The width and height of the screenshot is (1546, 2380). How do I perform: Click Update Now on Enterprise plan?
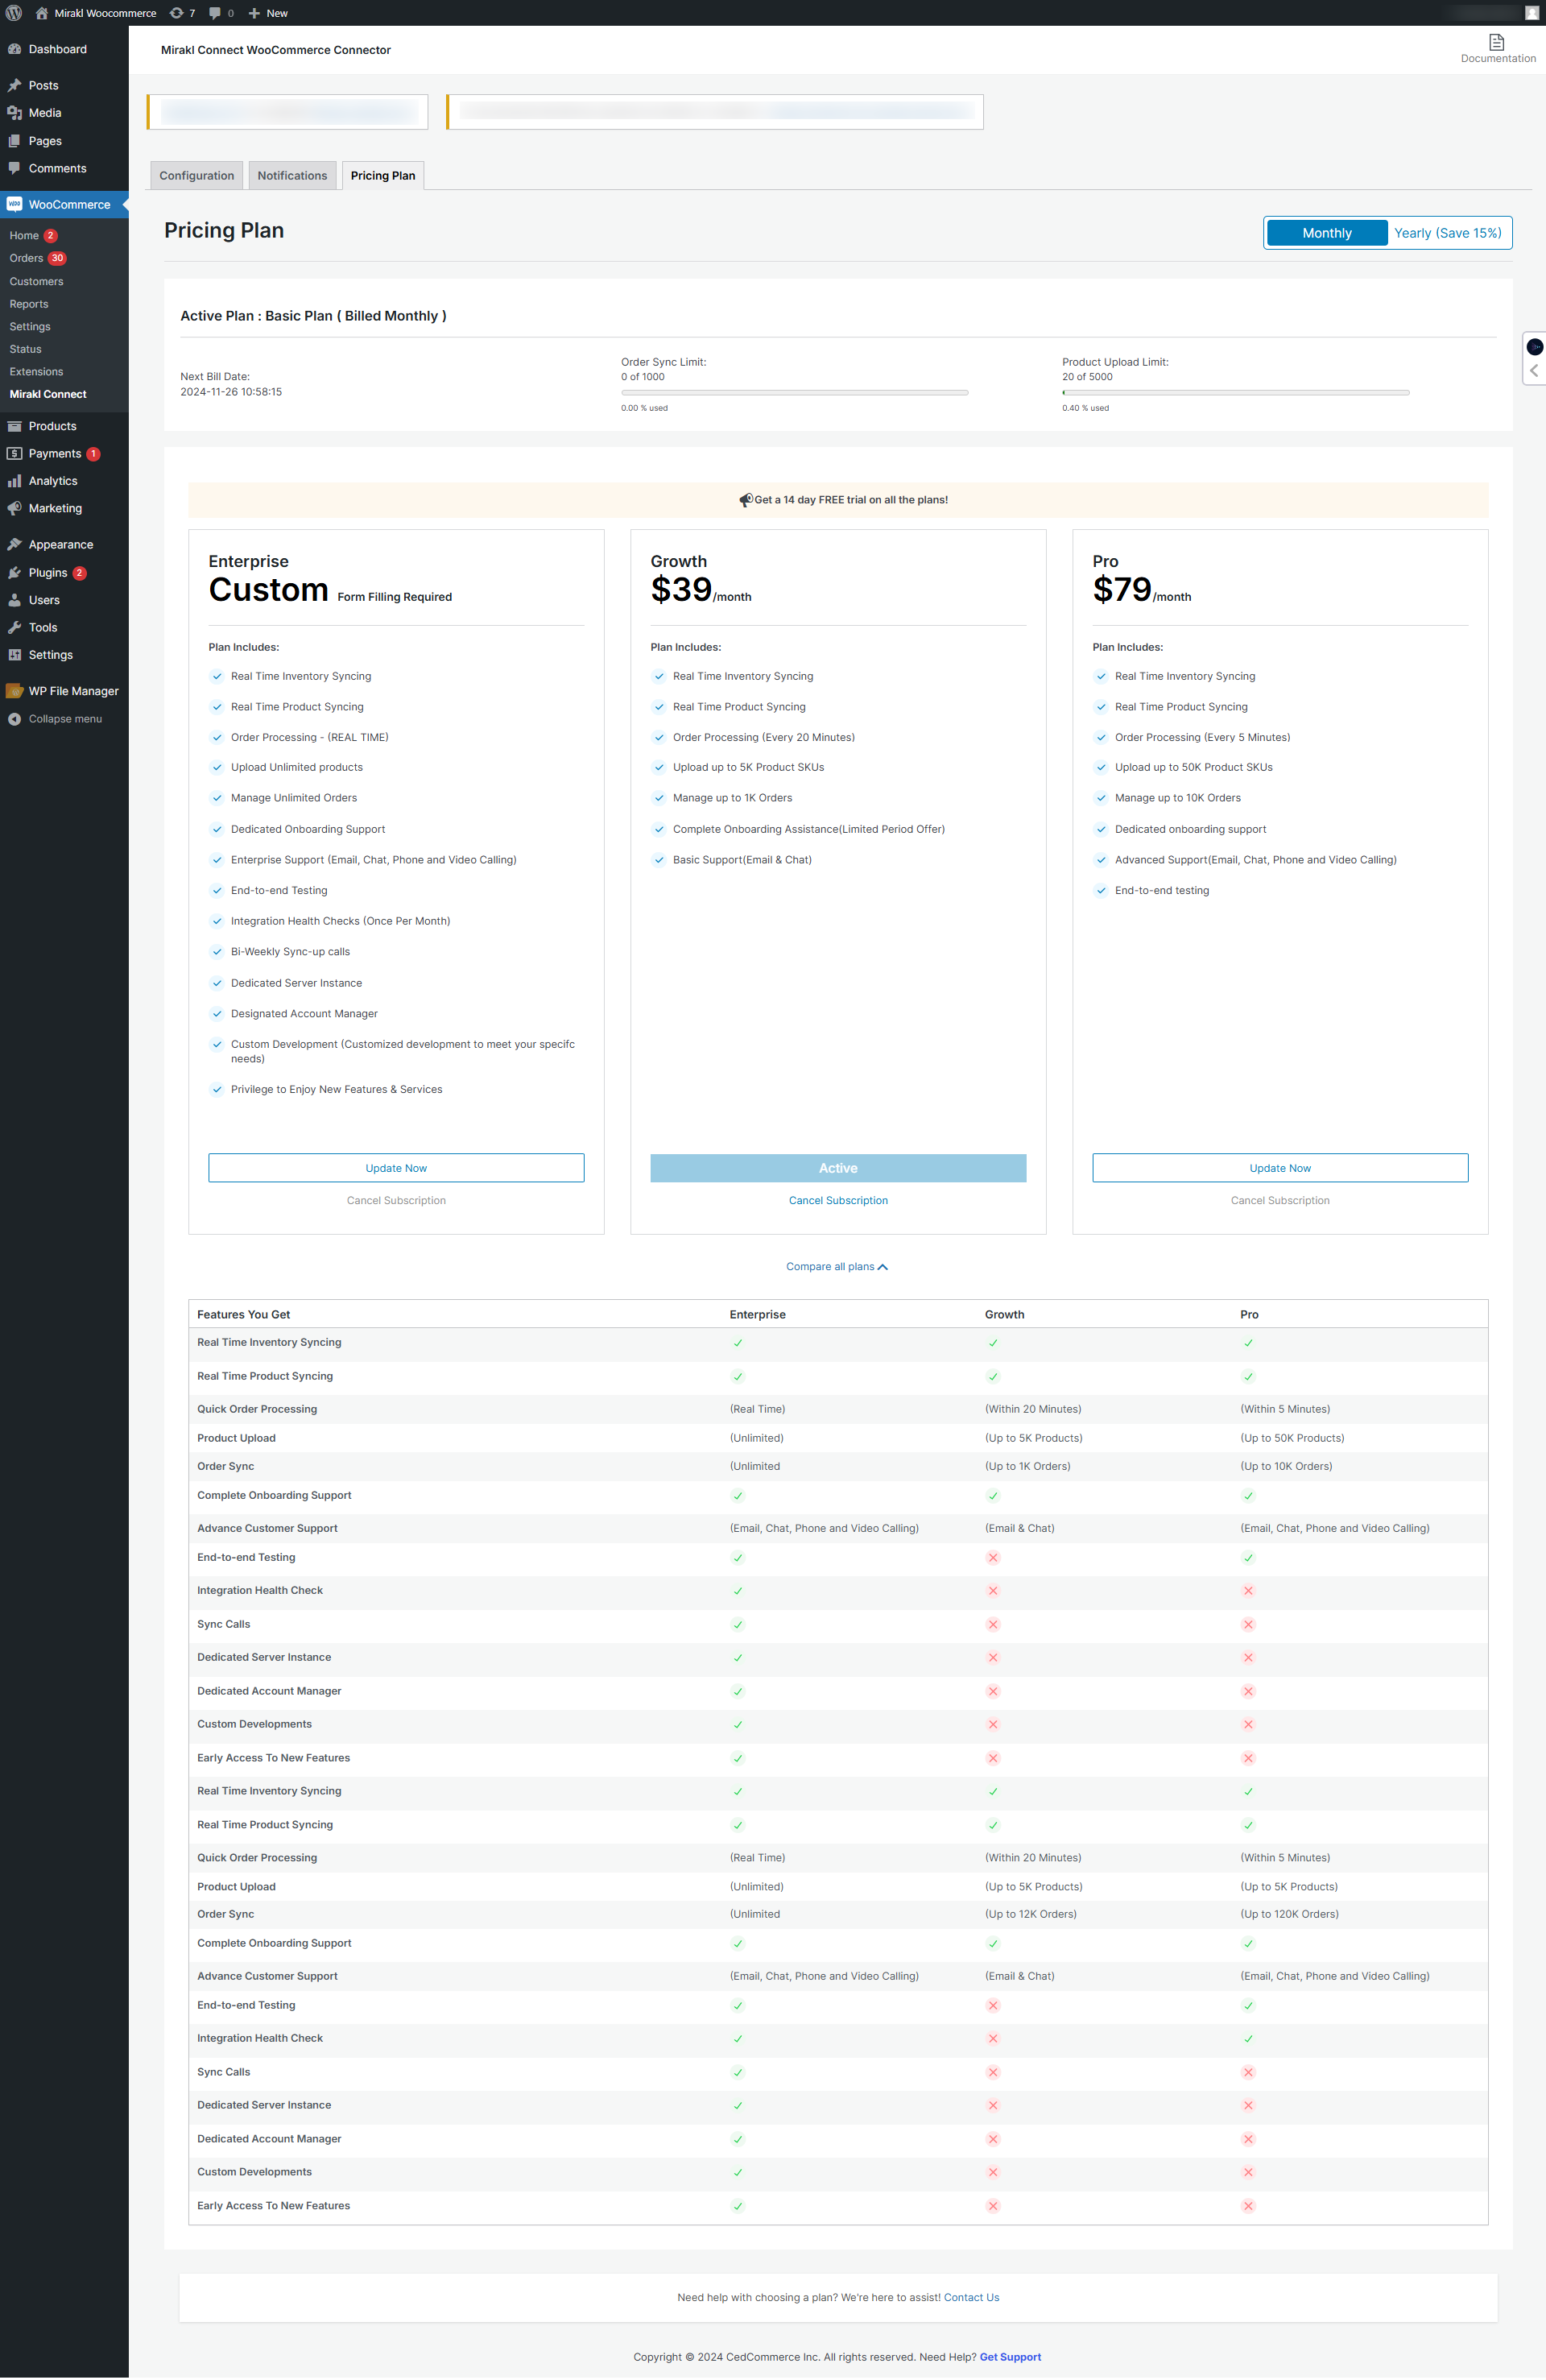[x=396, y=1168]
